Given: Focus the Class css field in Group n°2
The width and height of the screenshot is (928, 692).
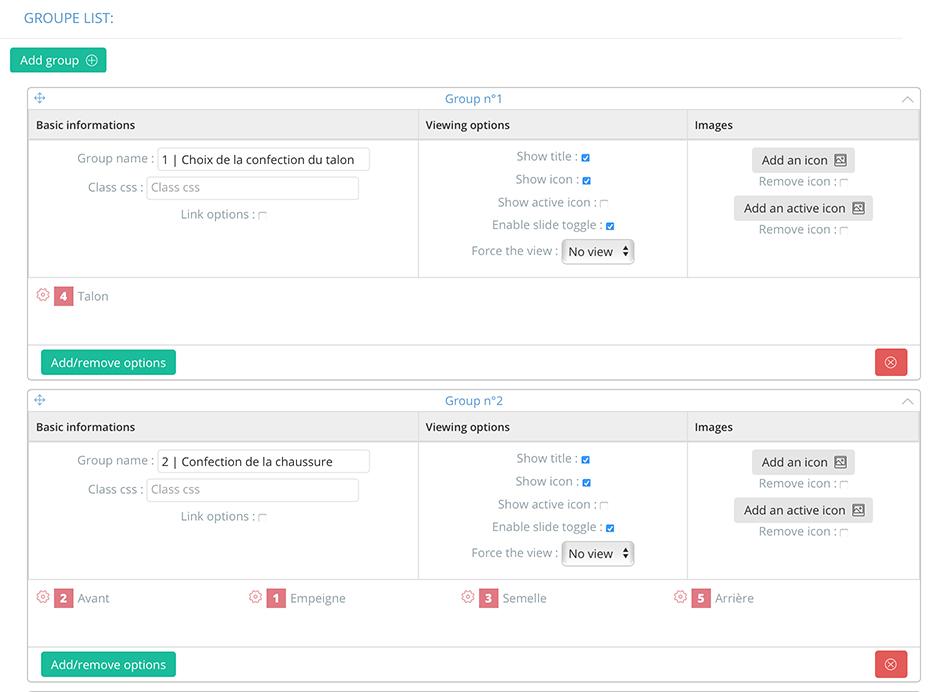Looking at the screenshot, I should click(x=252, y=490).
